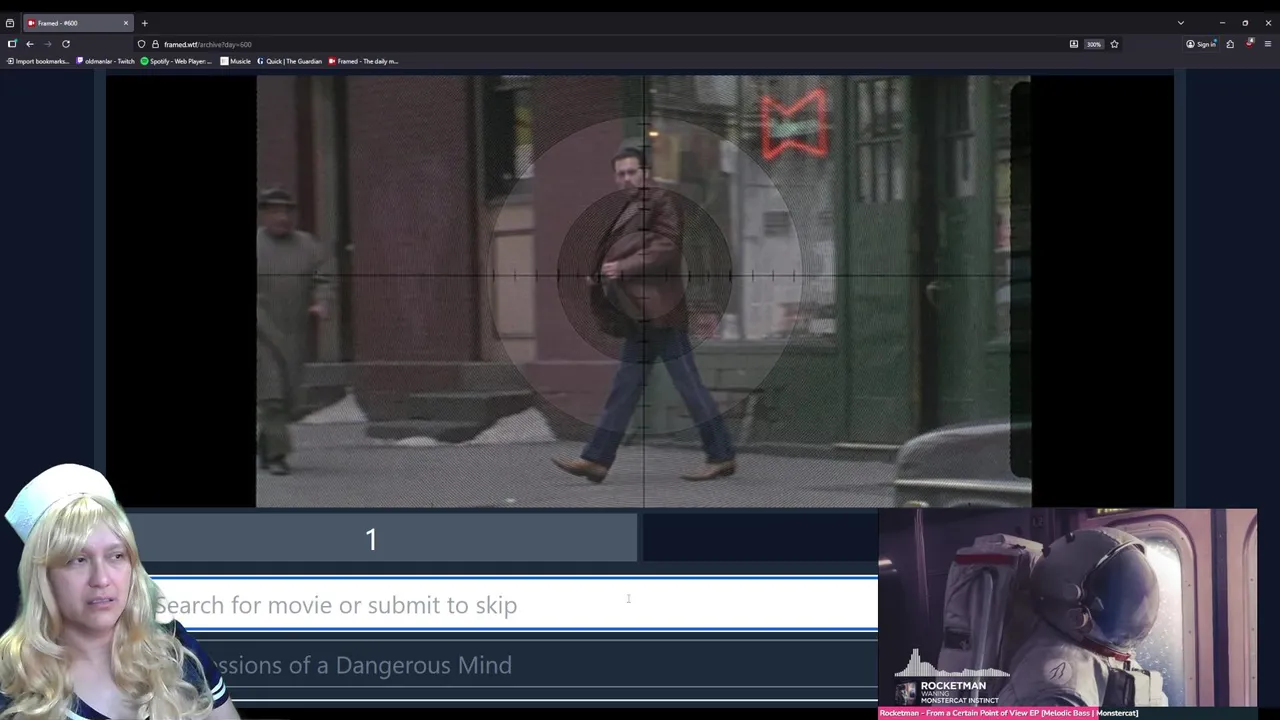Open tracking protection shield icon

[x=141, y=44]
